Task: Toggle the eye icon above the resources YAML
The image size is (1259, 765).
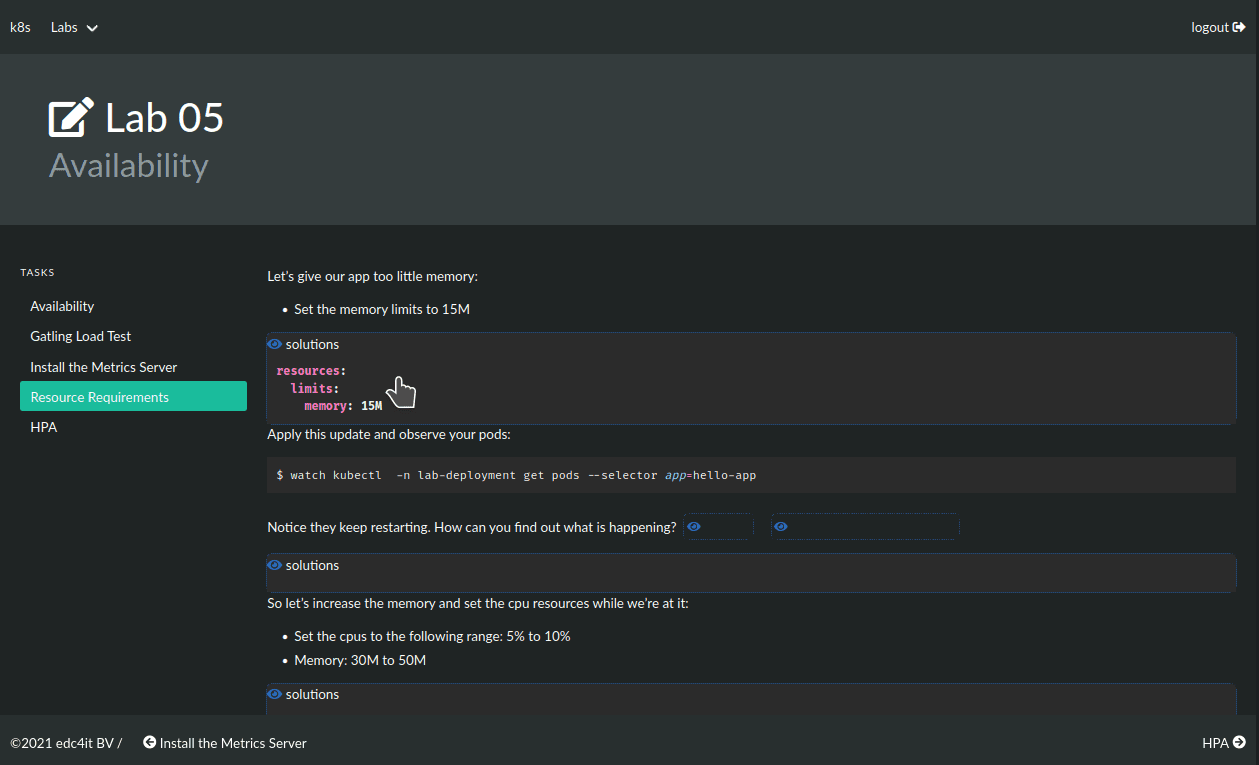Action: click(274, 344)
